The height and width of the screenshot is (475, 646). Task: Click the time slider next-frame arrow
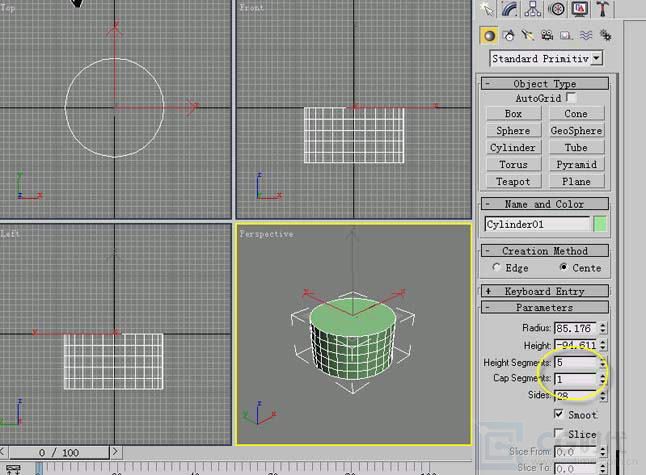tap(115, 452)
